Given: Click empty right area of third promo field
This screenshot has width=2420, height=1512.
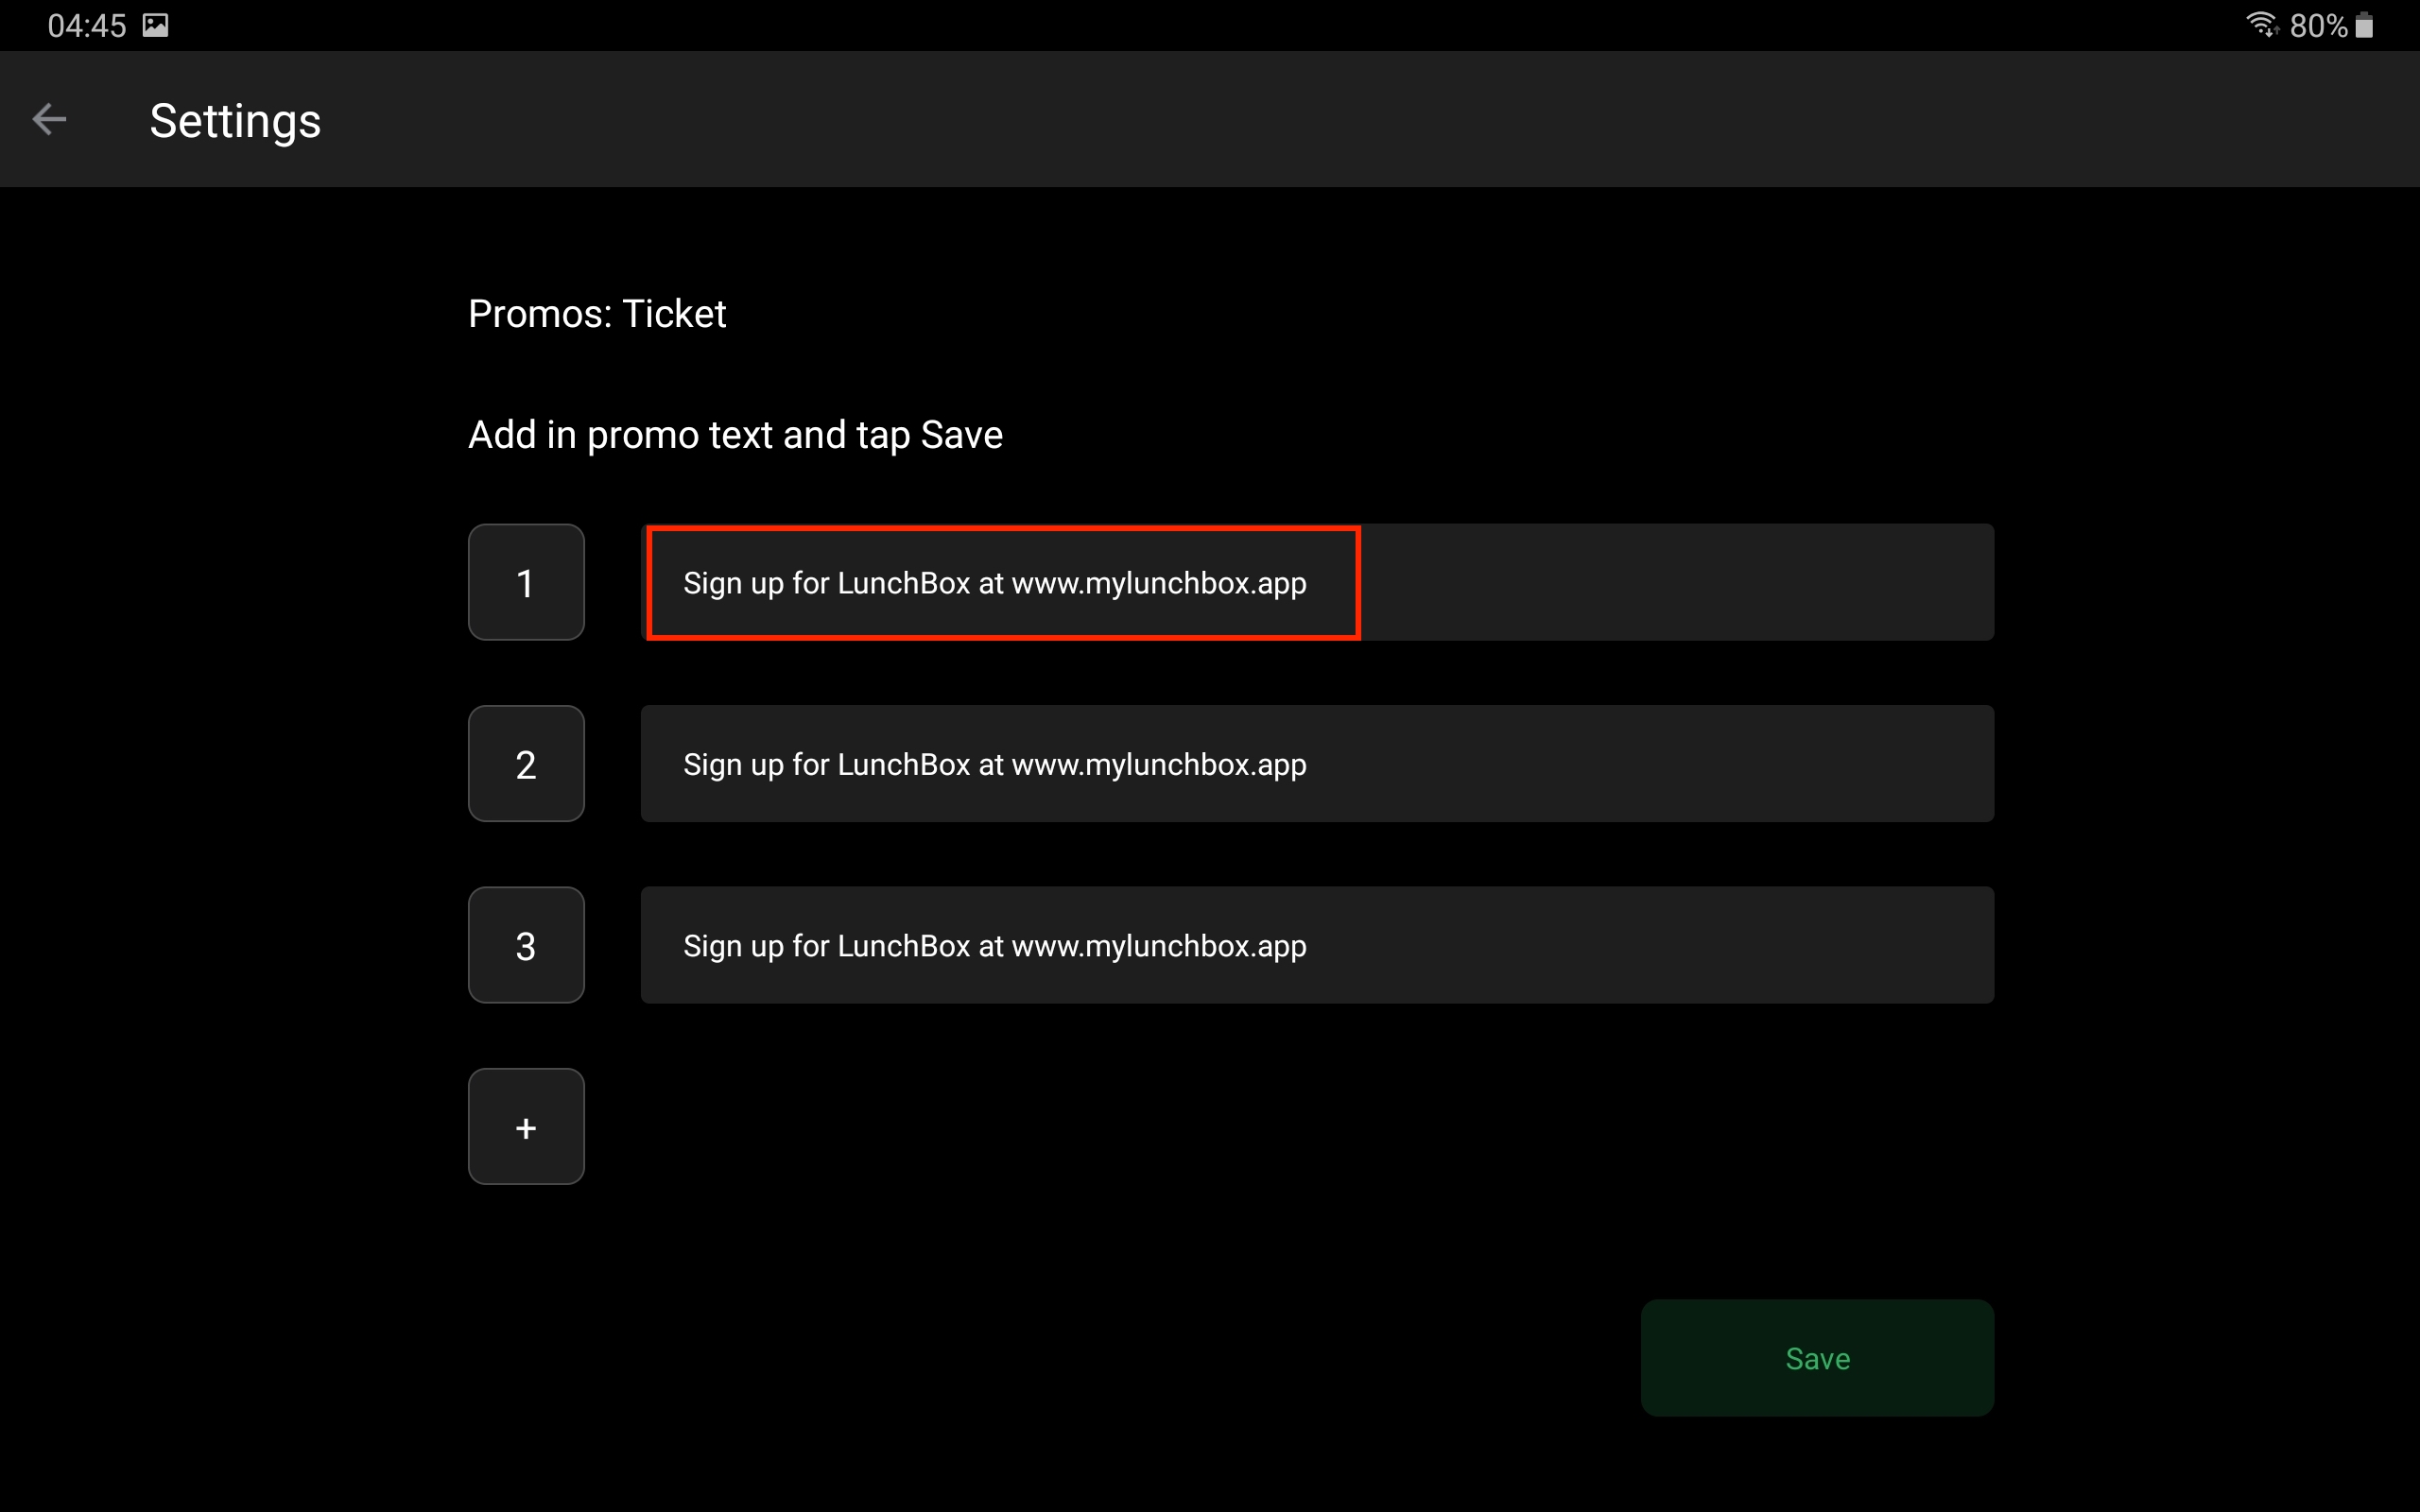Looking at the screenshot, I should point(1650,945).
